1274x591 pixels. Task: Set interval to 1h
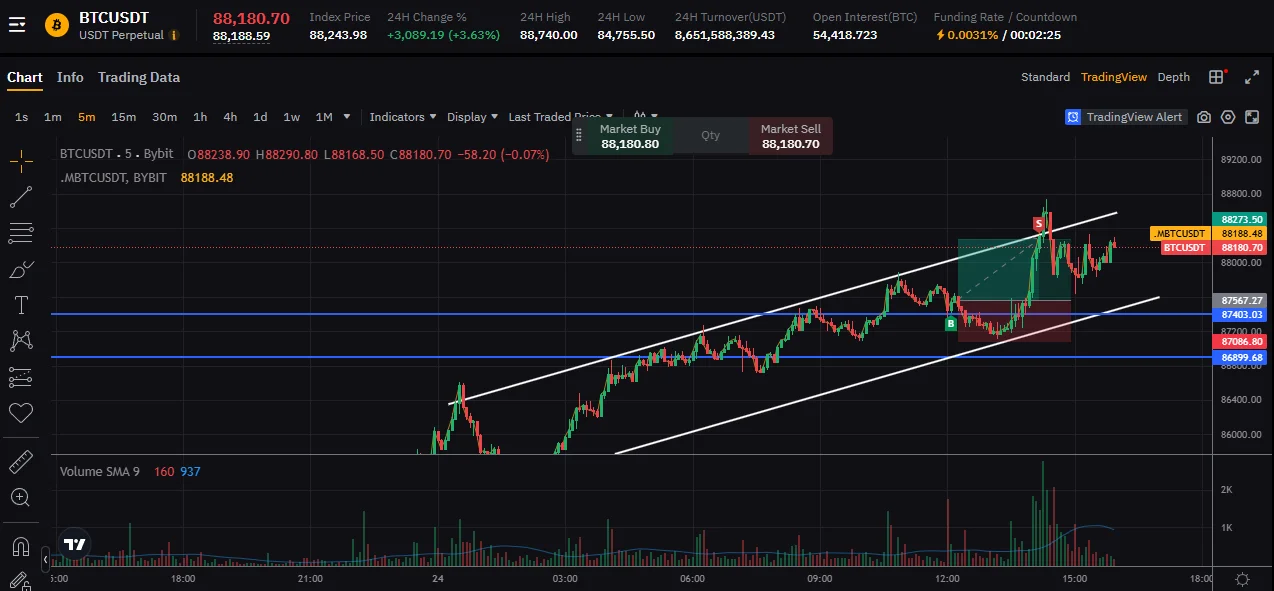200,117
